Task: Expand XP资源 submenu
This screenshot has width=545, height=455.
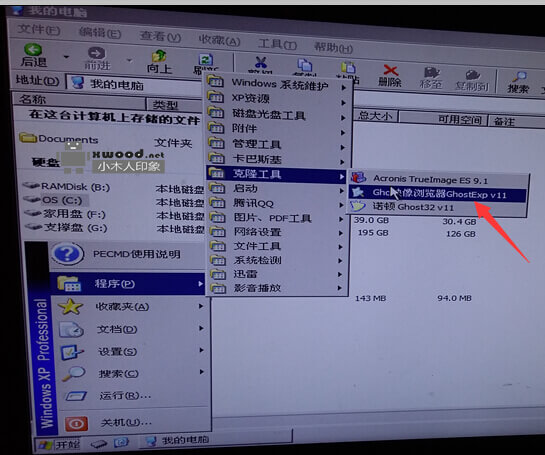Action: (x=277, y=99)
